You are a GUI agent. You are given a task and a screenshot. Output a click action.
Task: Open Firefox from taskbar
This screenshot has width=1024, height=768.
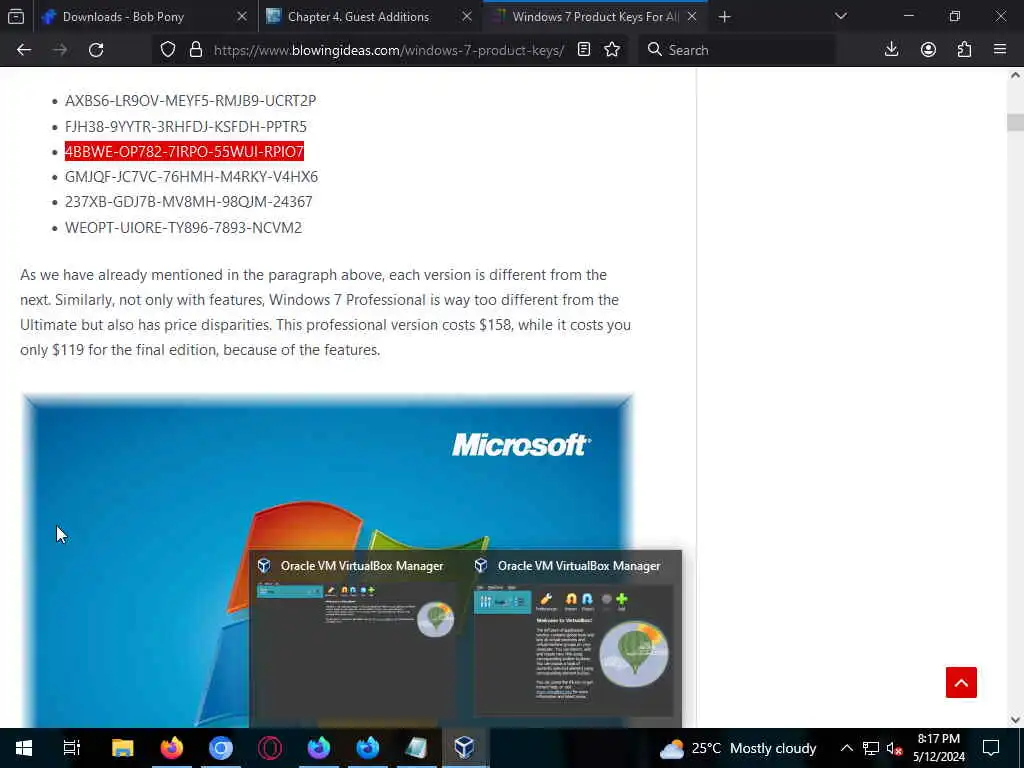[x=172, y=748]
